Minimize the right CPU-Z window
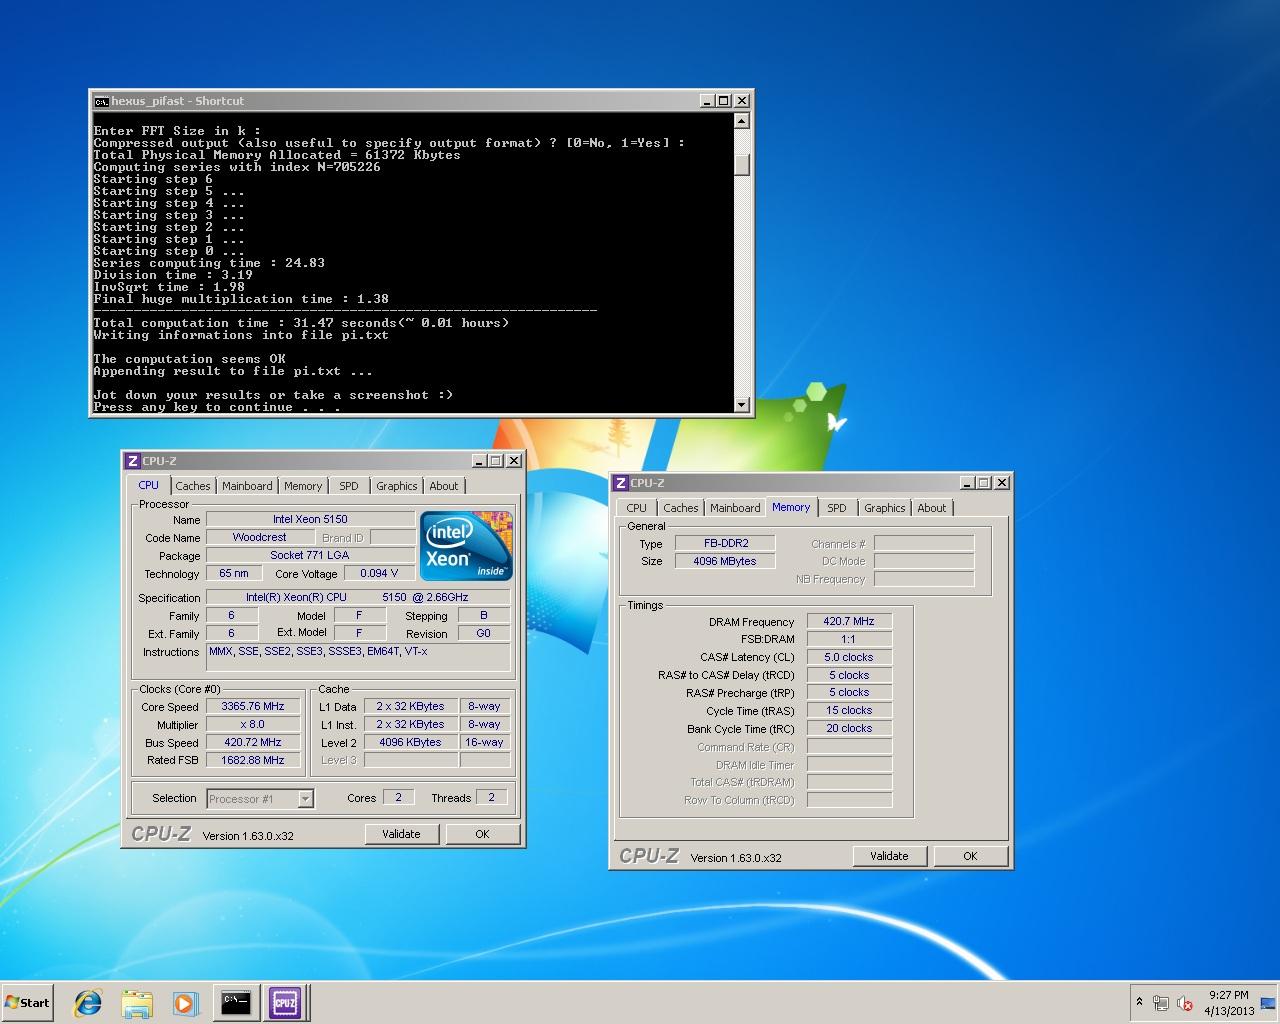The height and width of the screenshot is (1024, 1280). (x=968, y=483)
